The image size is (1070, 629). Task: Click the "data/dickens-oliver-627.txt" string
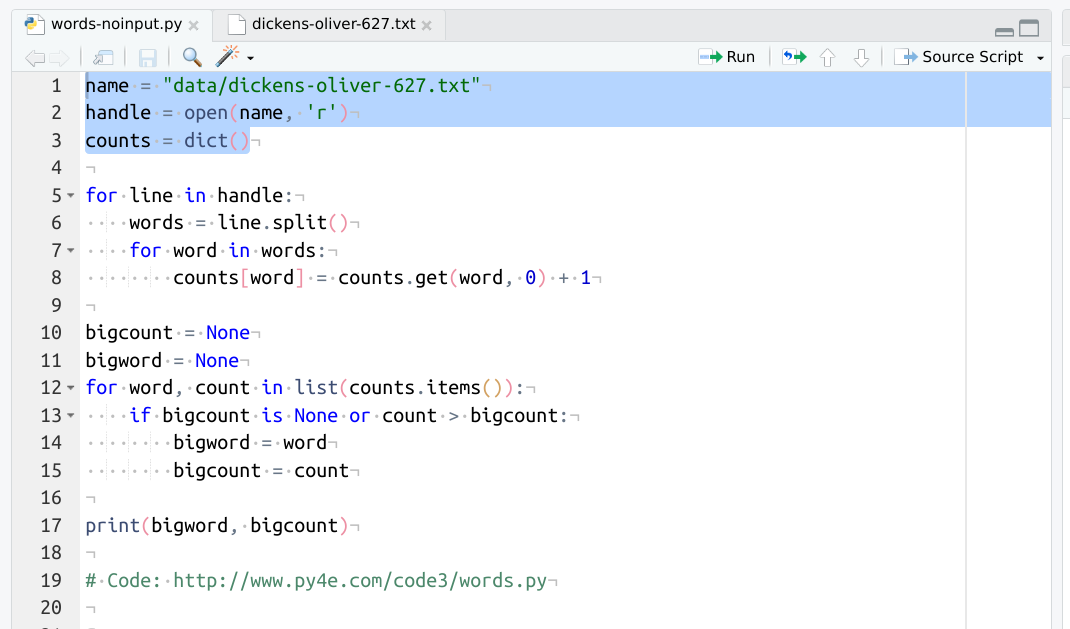(321, 85)
